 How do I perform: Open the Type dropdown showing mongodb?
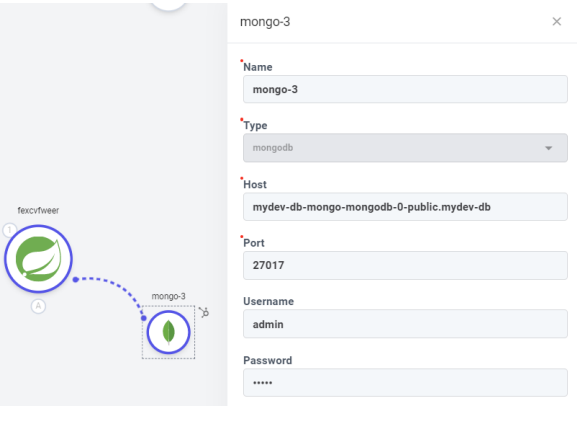click(405, 148)
